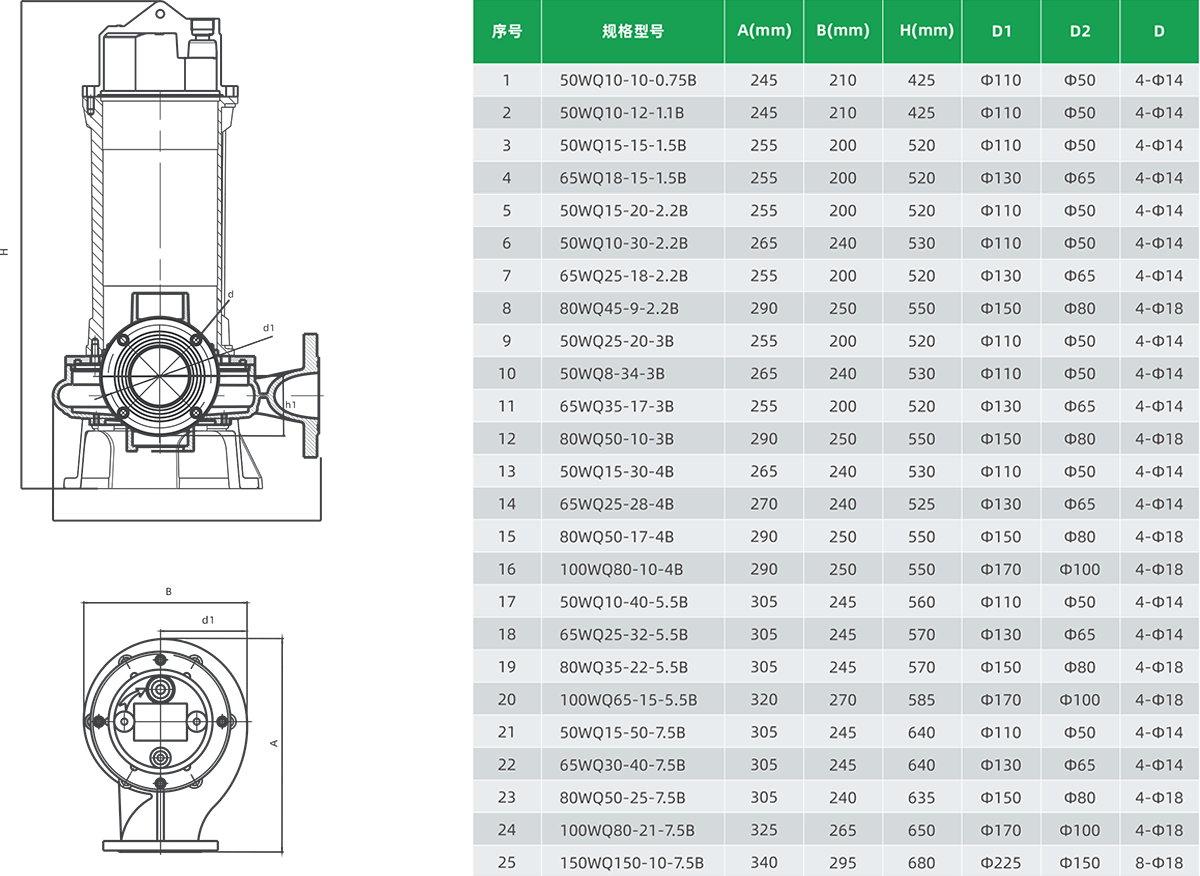Click D2 value Φ100 for 100WQ80-10-4B
Viewport: 1200px width, 876px height.
pyautogui.click(x=1080, y=570)
